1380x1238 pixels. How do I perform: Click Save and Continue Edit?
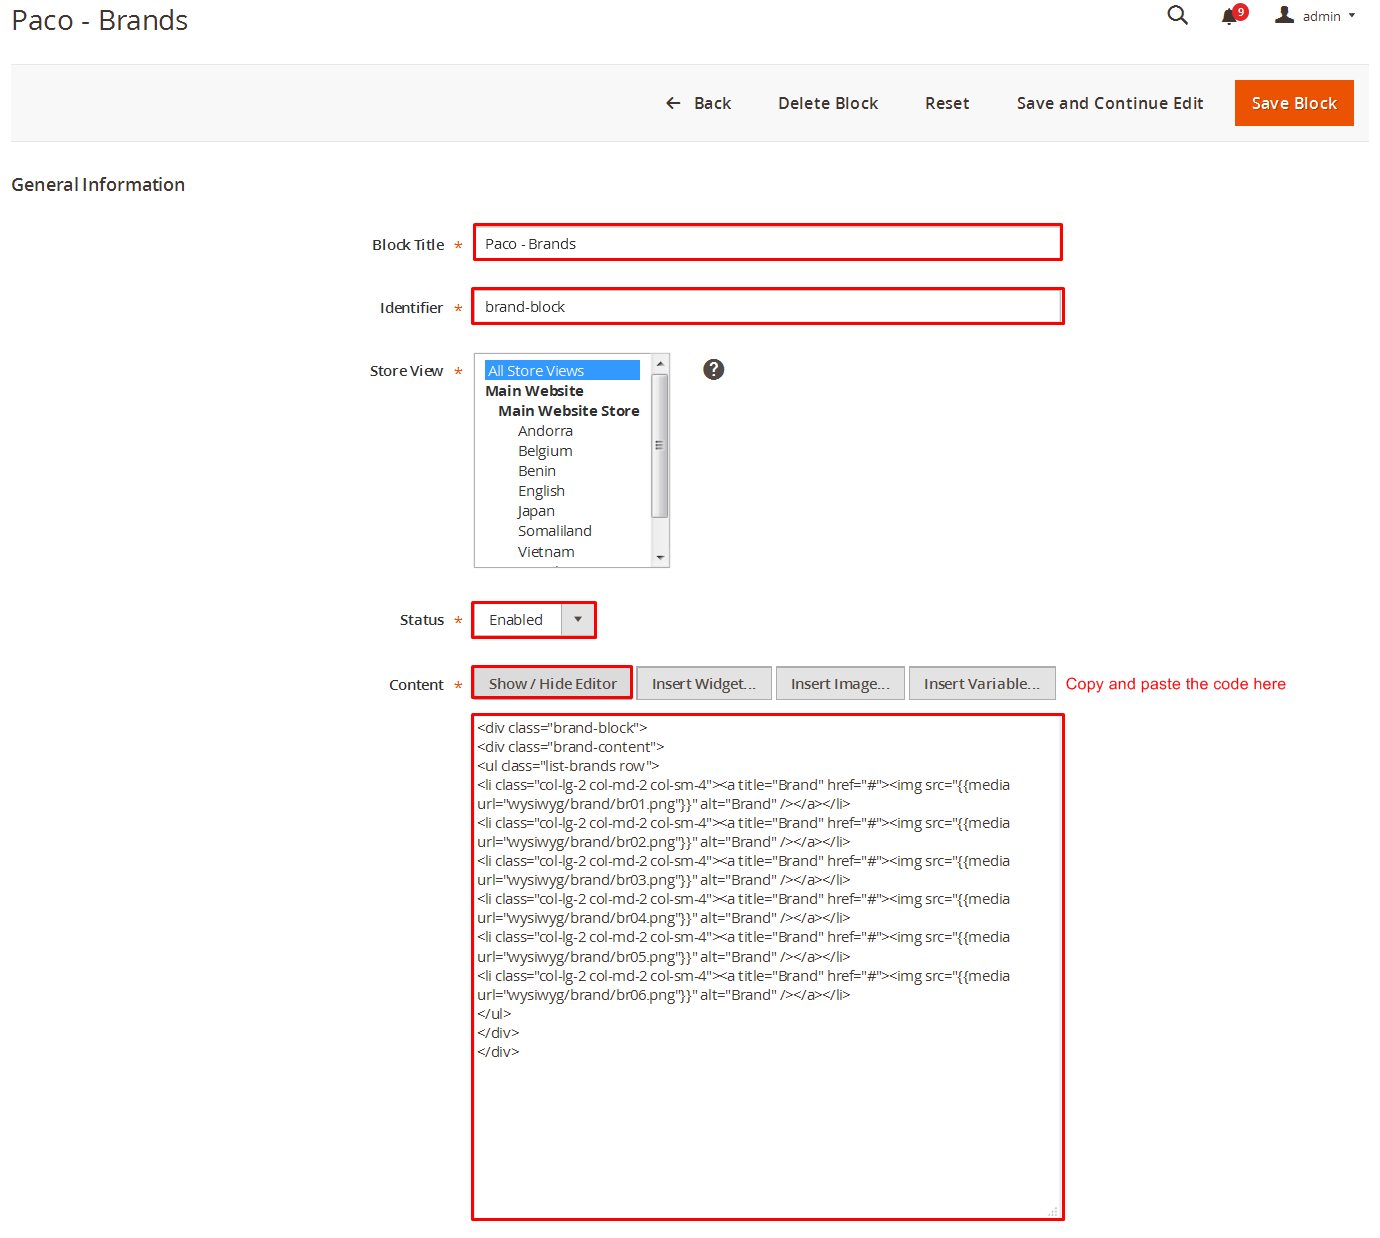coord(1110,103)
